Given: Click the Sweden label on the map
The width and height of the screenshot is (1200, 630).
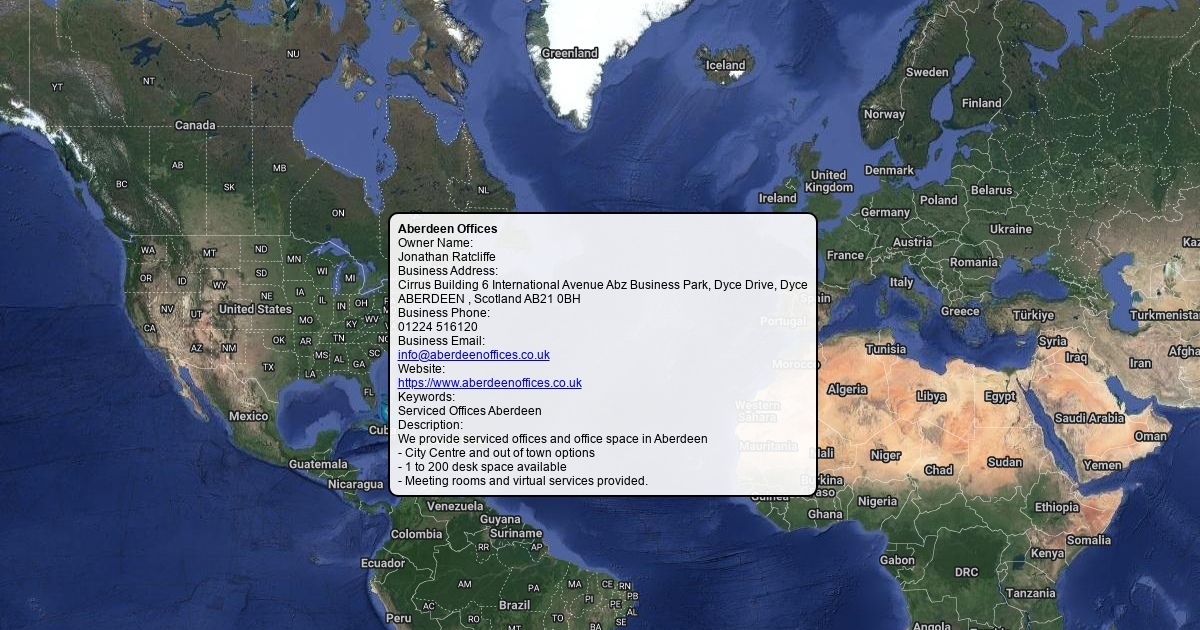Looking at the screenshot, I should [x=927, y=72].
